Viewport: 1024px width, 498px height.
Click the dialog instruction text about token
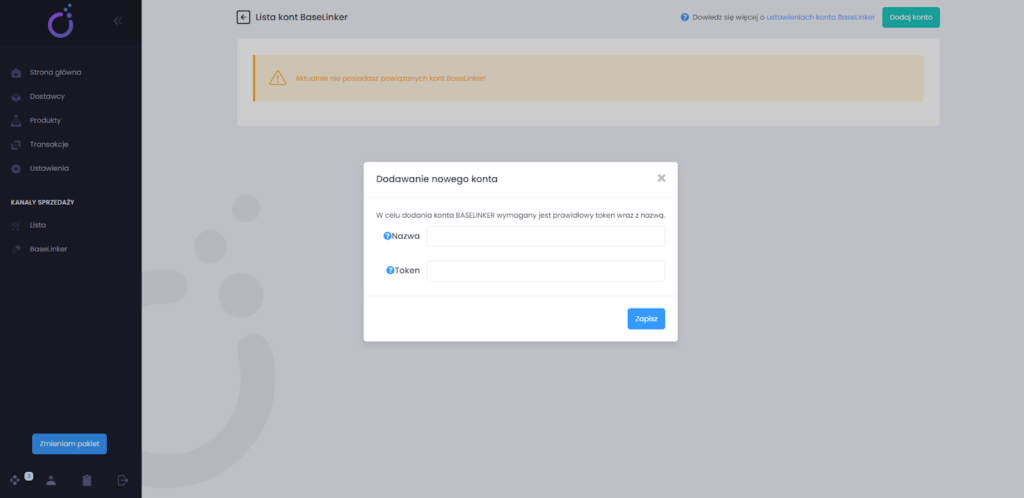[x=520, y=215]
